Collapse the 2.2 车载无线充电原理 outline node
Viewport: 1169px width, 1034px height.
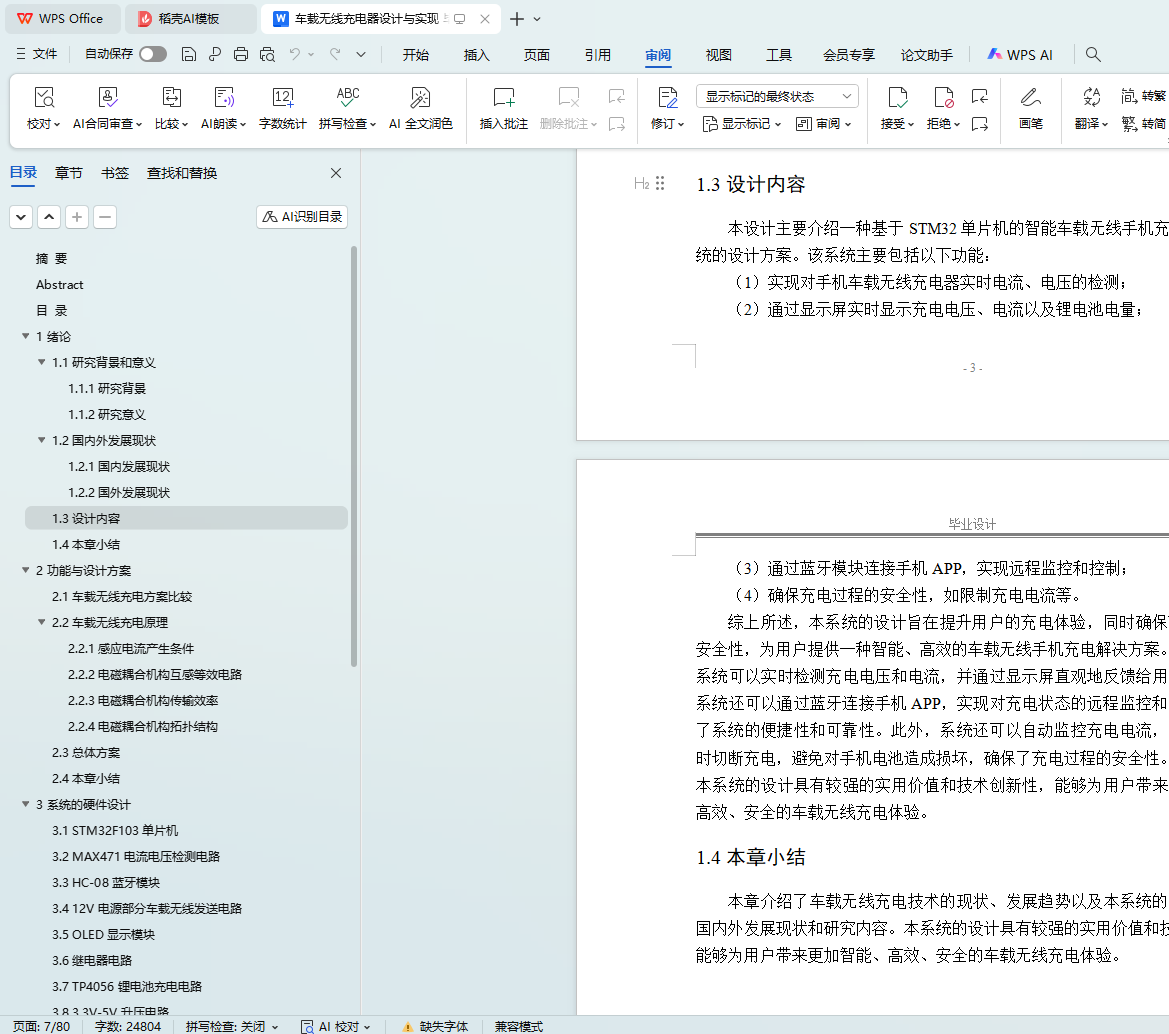(x=42, y=623)
